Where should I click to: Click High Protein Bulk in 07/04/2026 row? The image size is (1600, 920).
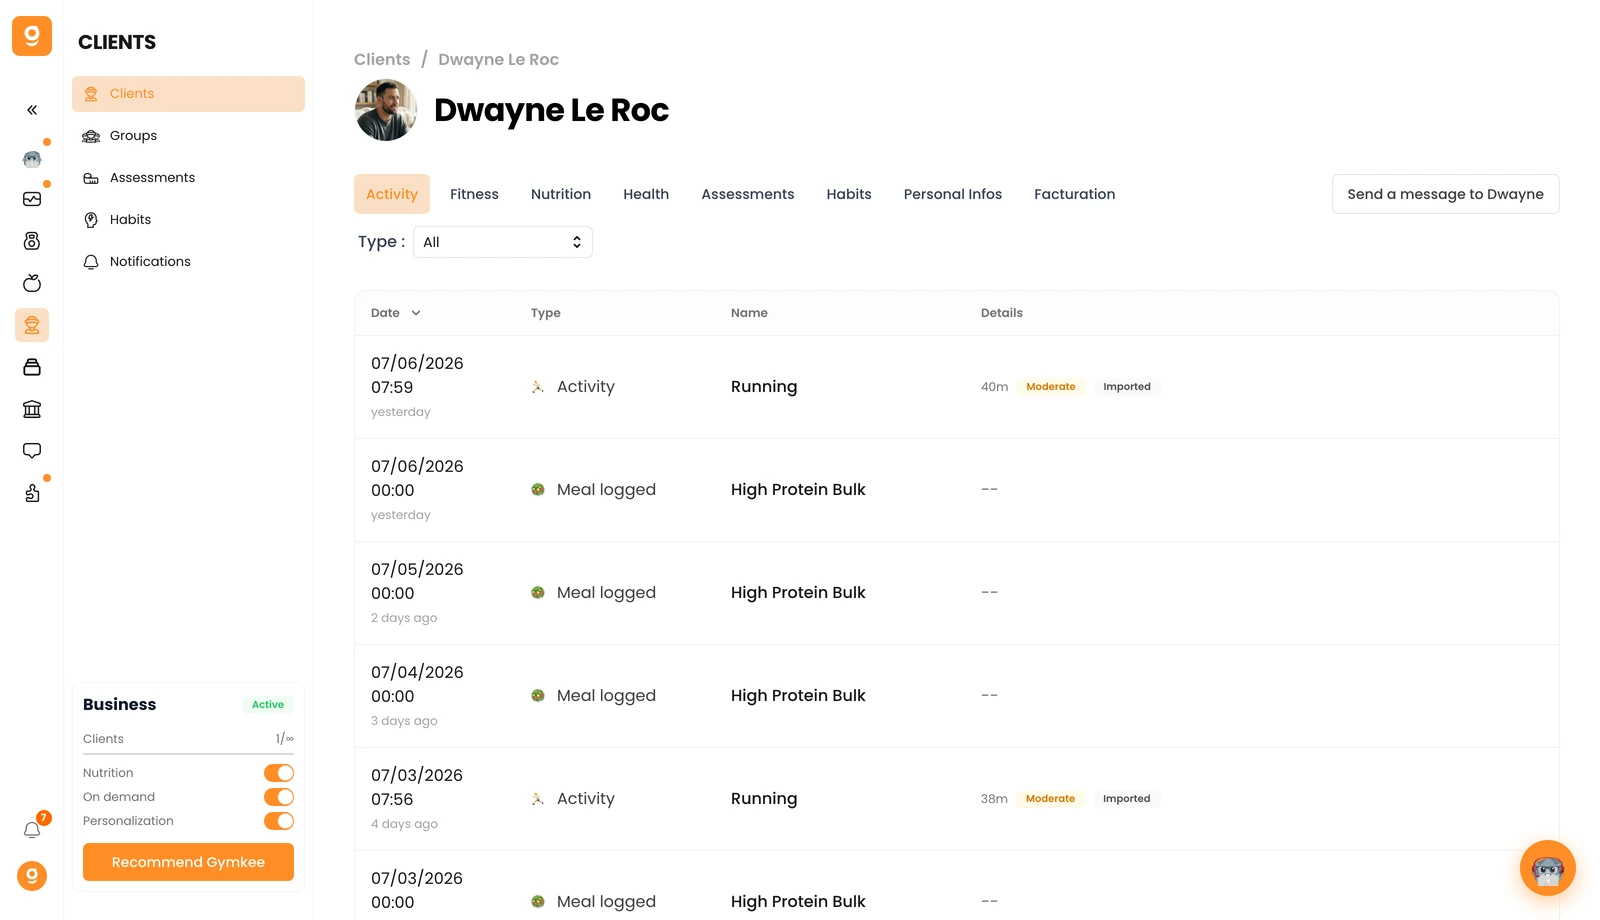(x=798, y=696)
